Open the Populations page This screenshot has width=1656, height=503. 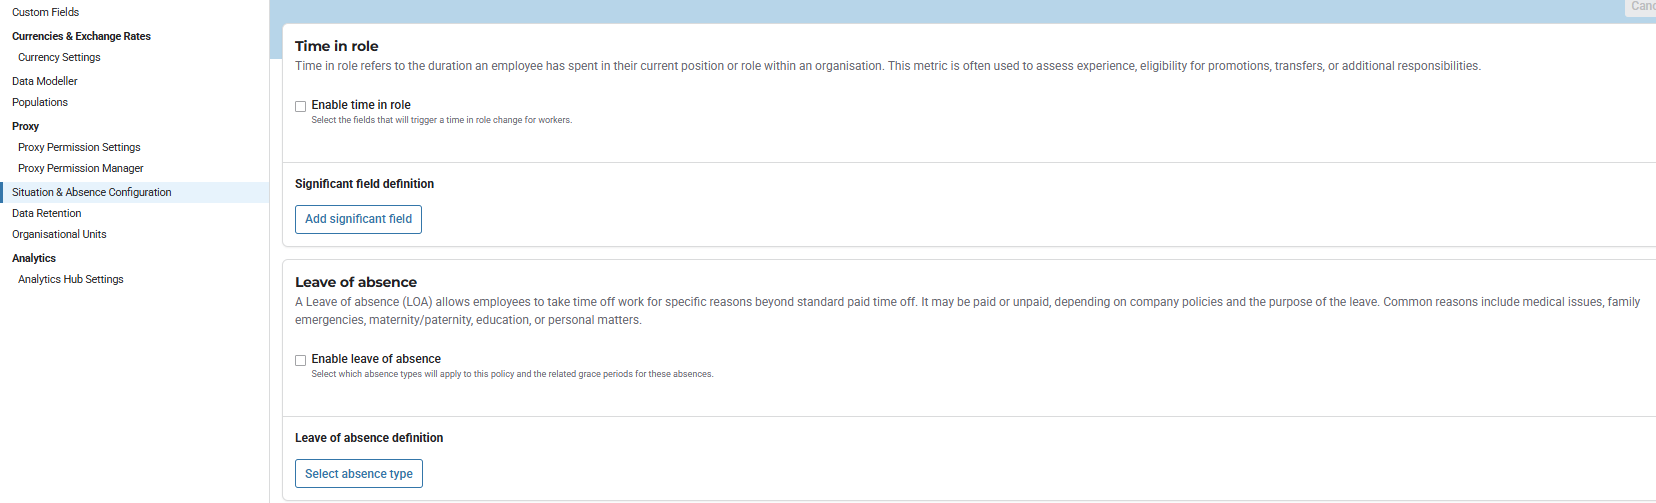point(40,102)
